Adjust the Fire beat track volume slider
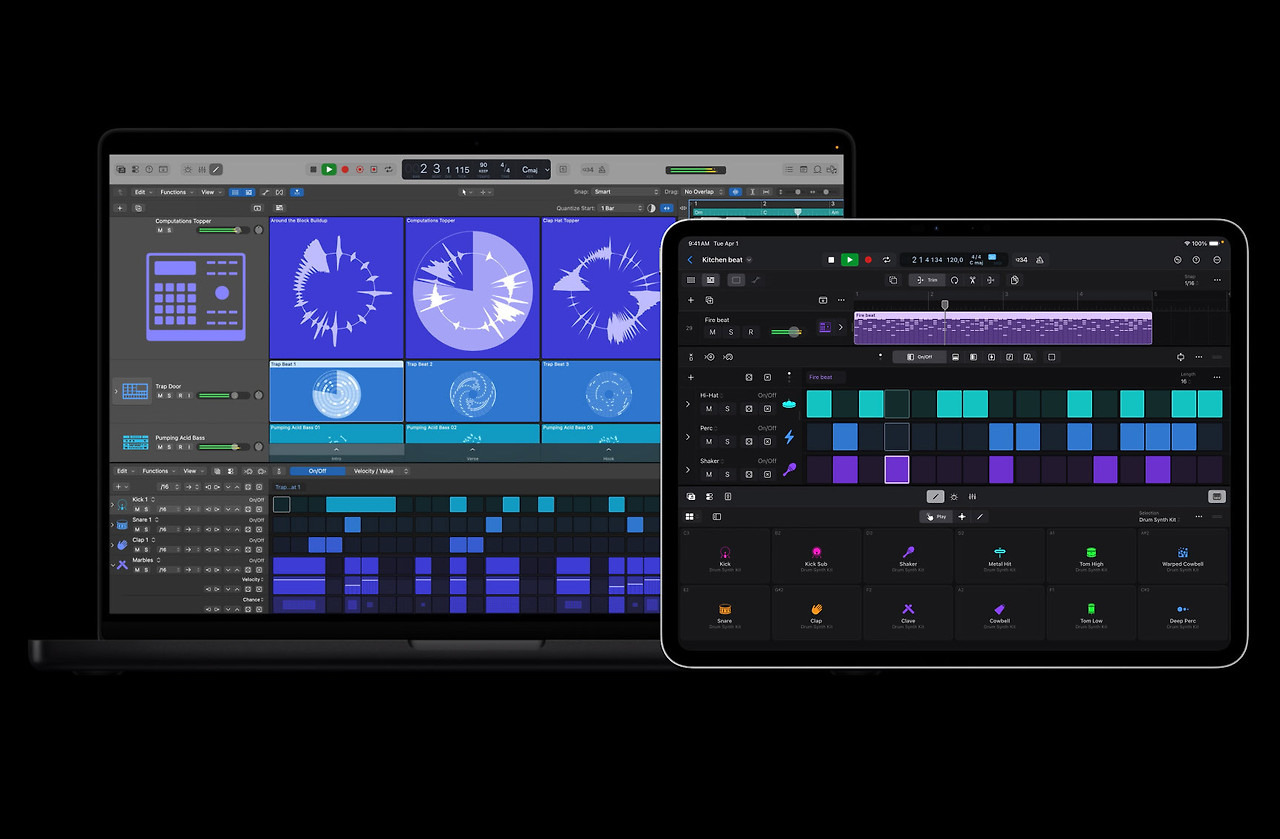 tap(788, 332)
